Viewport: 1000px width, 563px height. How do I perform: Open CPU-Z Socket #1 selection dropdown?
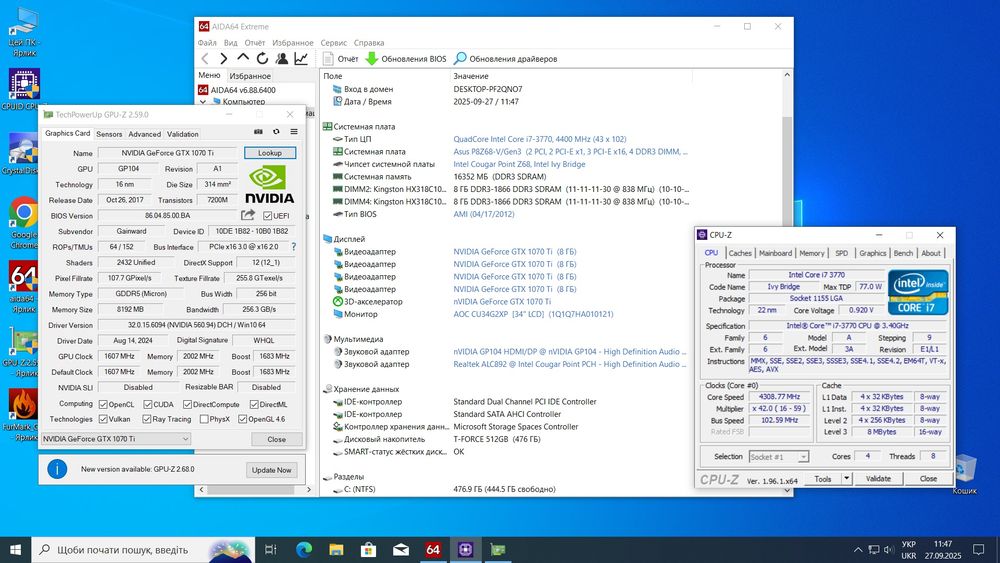[779, 457]
